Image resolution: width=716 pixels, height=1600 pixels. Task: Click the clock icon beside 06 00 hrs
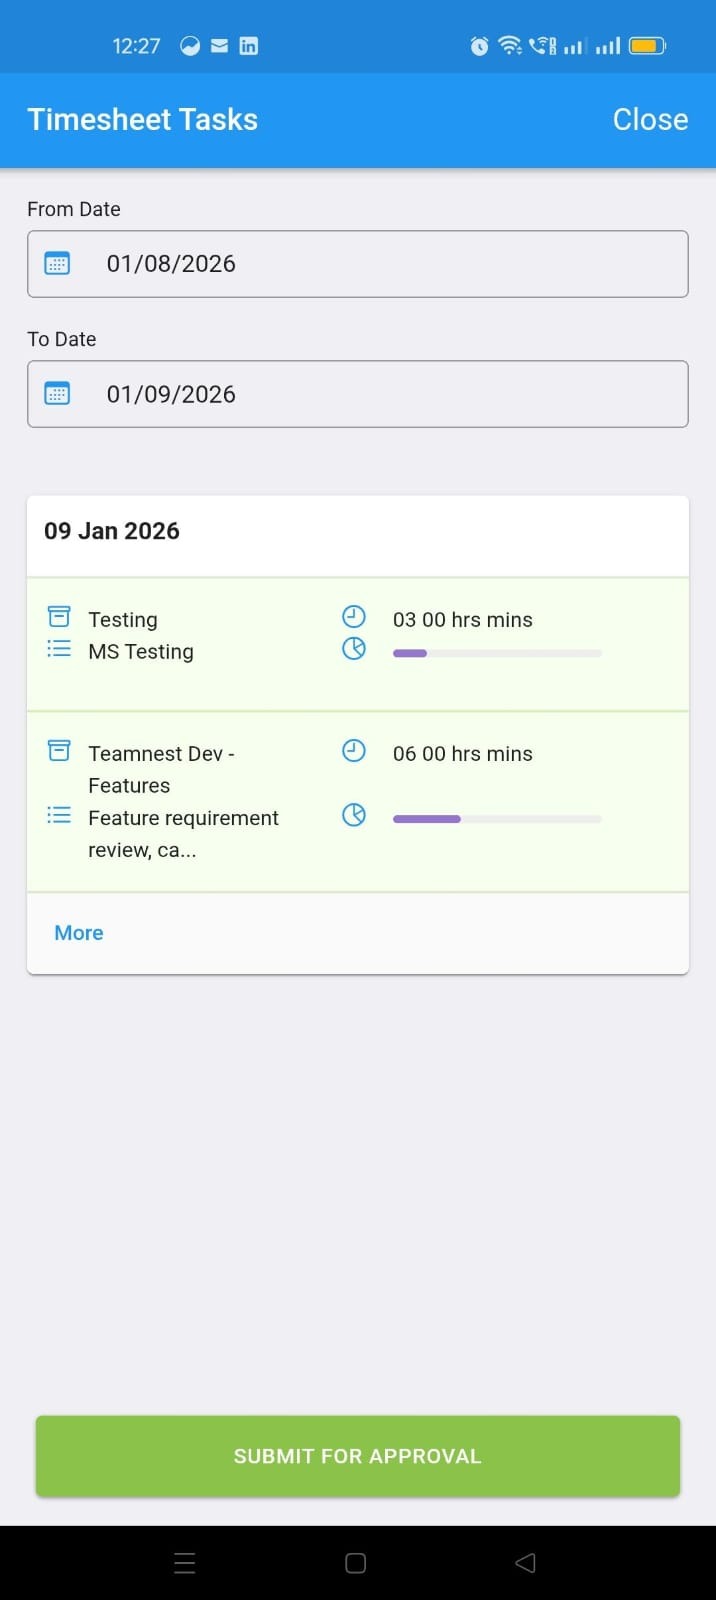pos(354,751)
